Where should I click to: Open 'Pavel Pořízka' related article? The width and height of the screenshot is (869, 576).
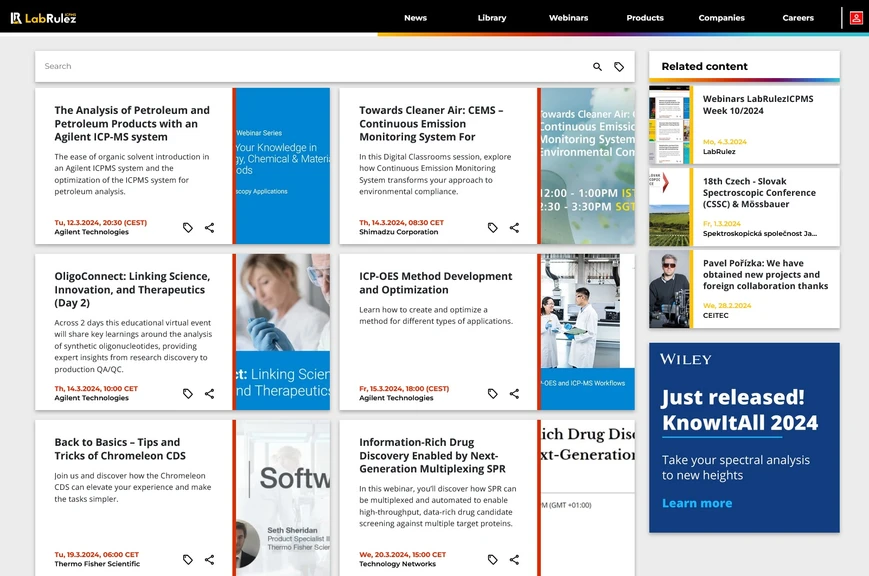click(765, 275)
